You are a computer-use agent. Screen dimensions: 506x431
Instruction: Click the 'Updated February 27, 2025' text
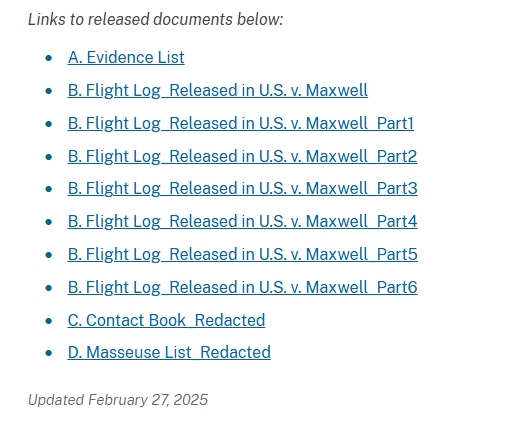[118, 400]
